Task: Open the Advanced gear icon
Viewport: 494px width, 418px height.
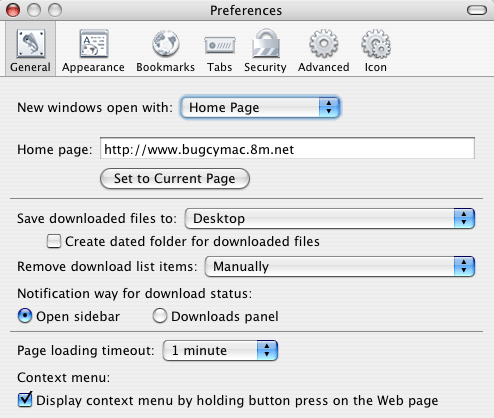Action: 324,43
